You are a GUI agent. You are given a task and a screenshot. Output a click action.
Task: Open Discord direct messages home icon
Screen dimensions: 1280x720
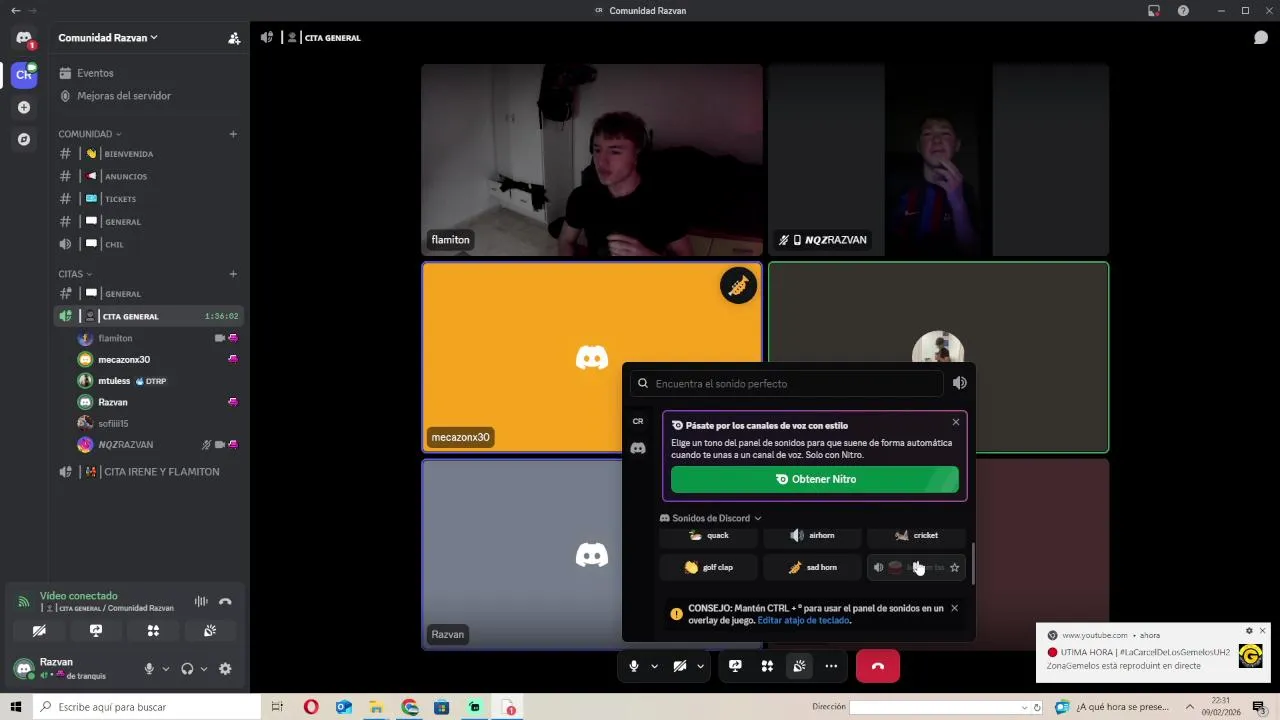(x=24, y=38)
